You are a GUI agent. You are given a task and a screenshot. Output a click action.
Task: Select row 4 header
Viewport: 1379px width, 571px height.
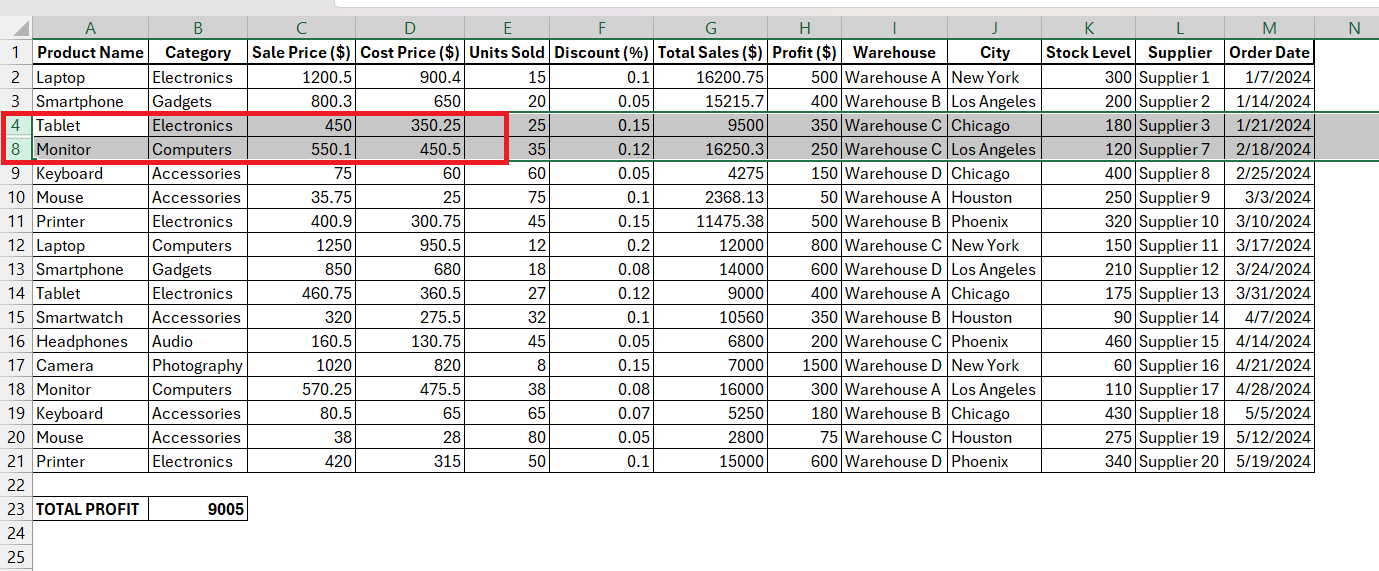pos(16,125)
